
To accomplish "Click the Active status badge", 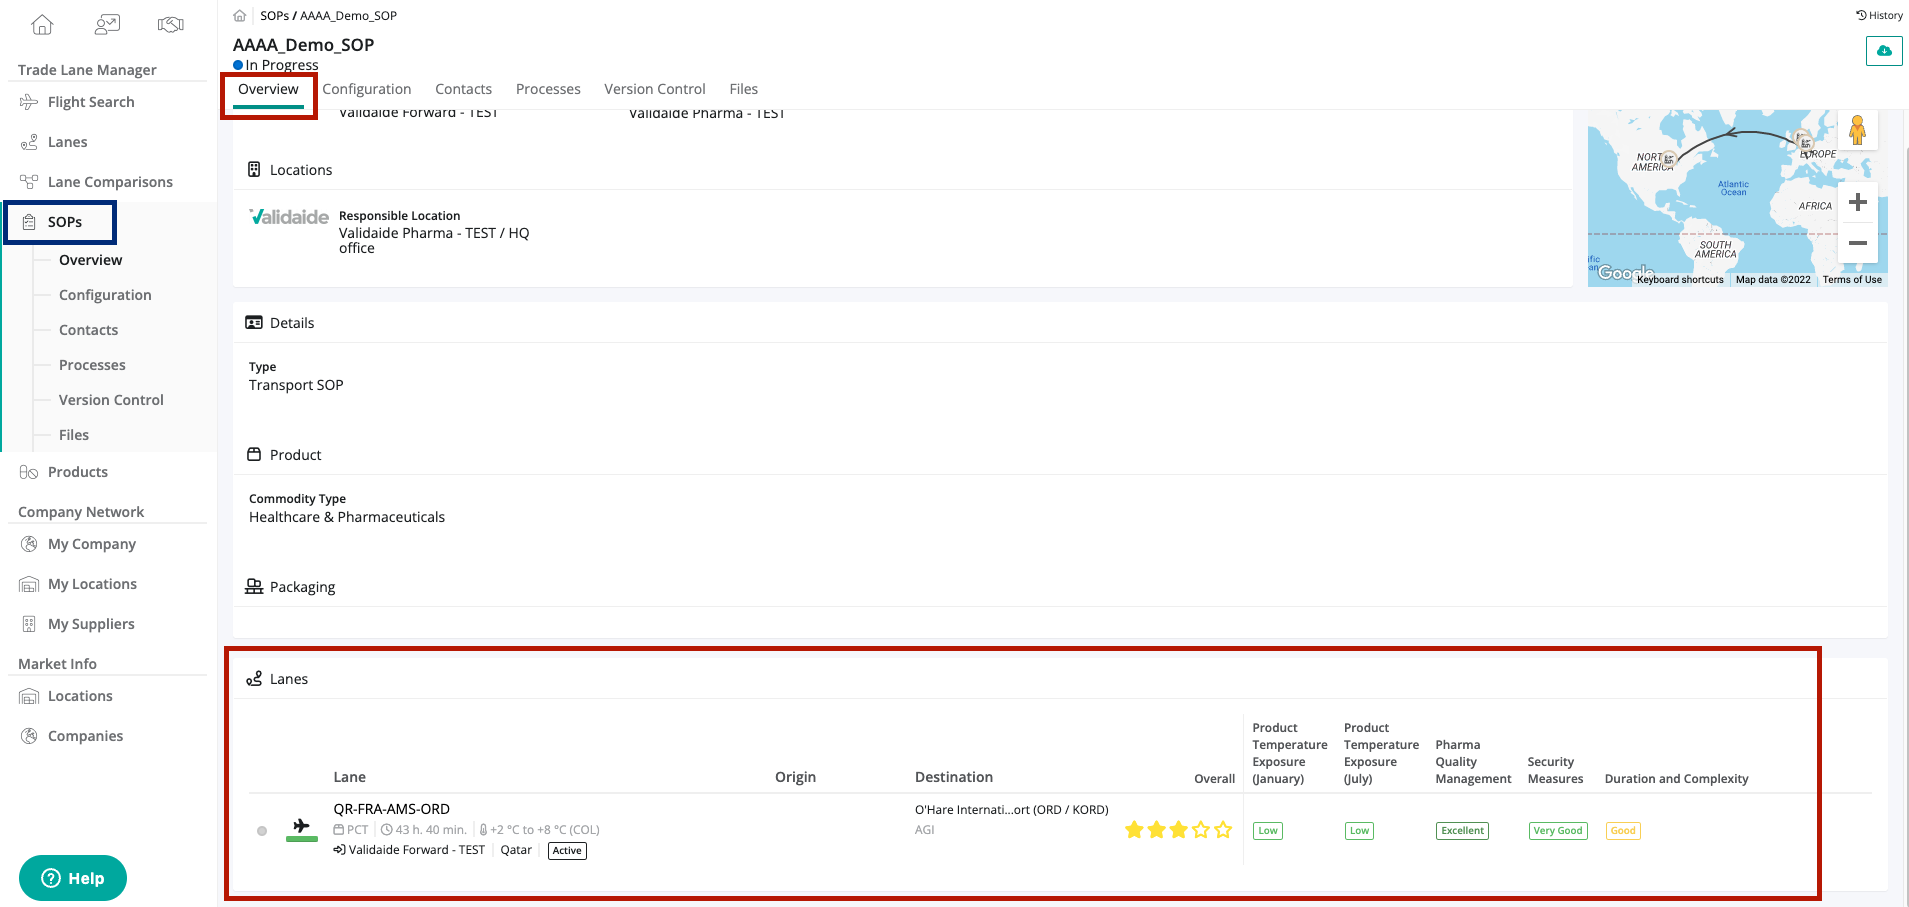I will click(567, 851).
